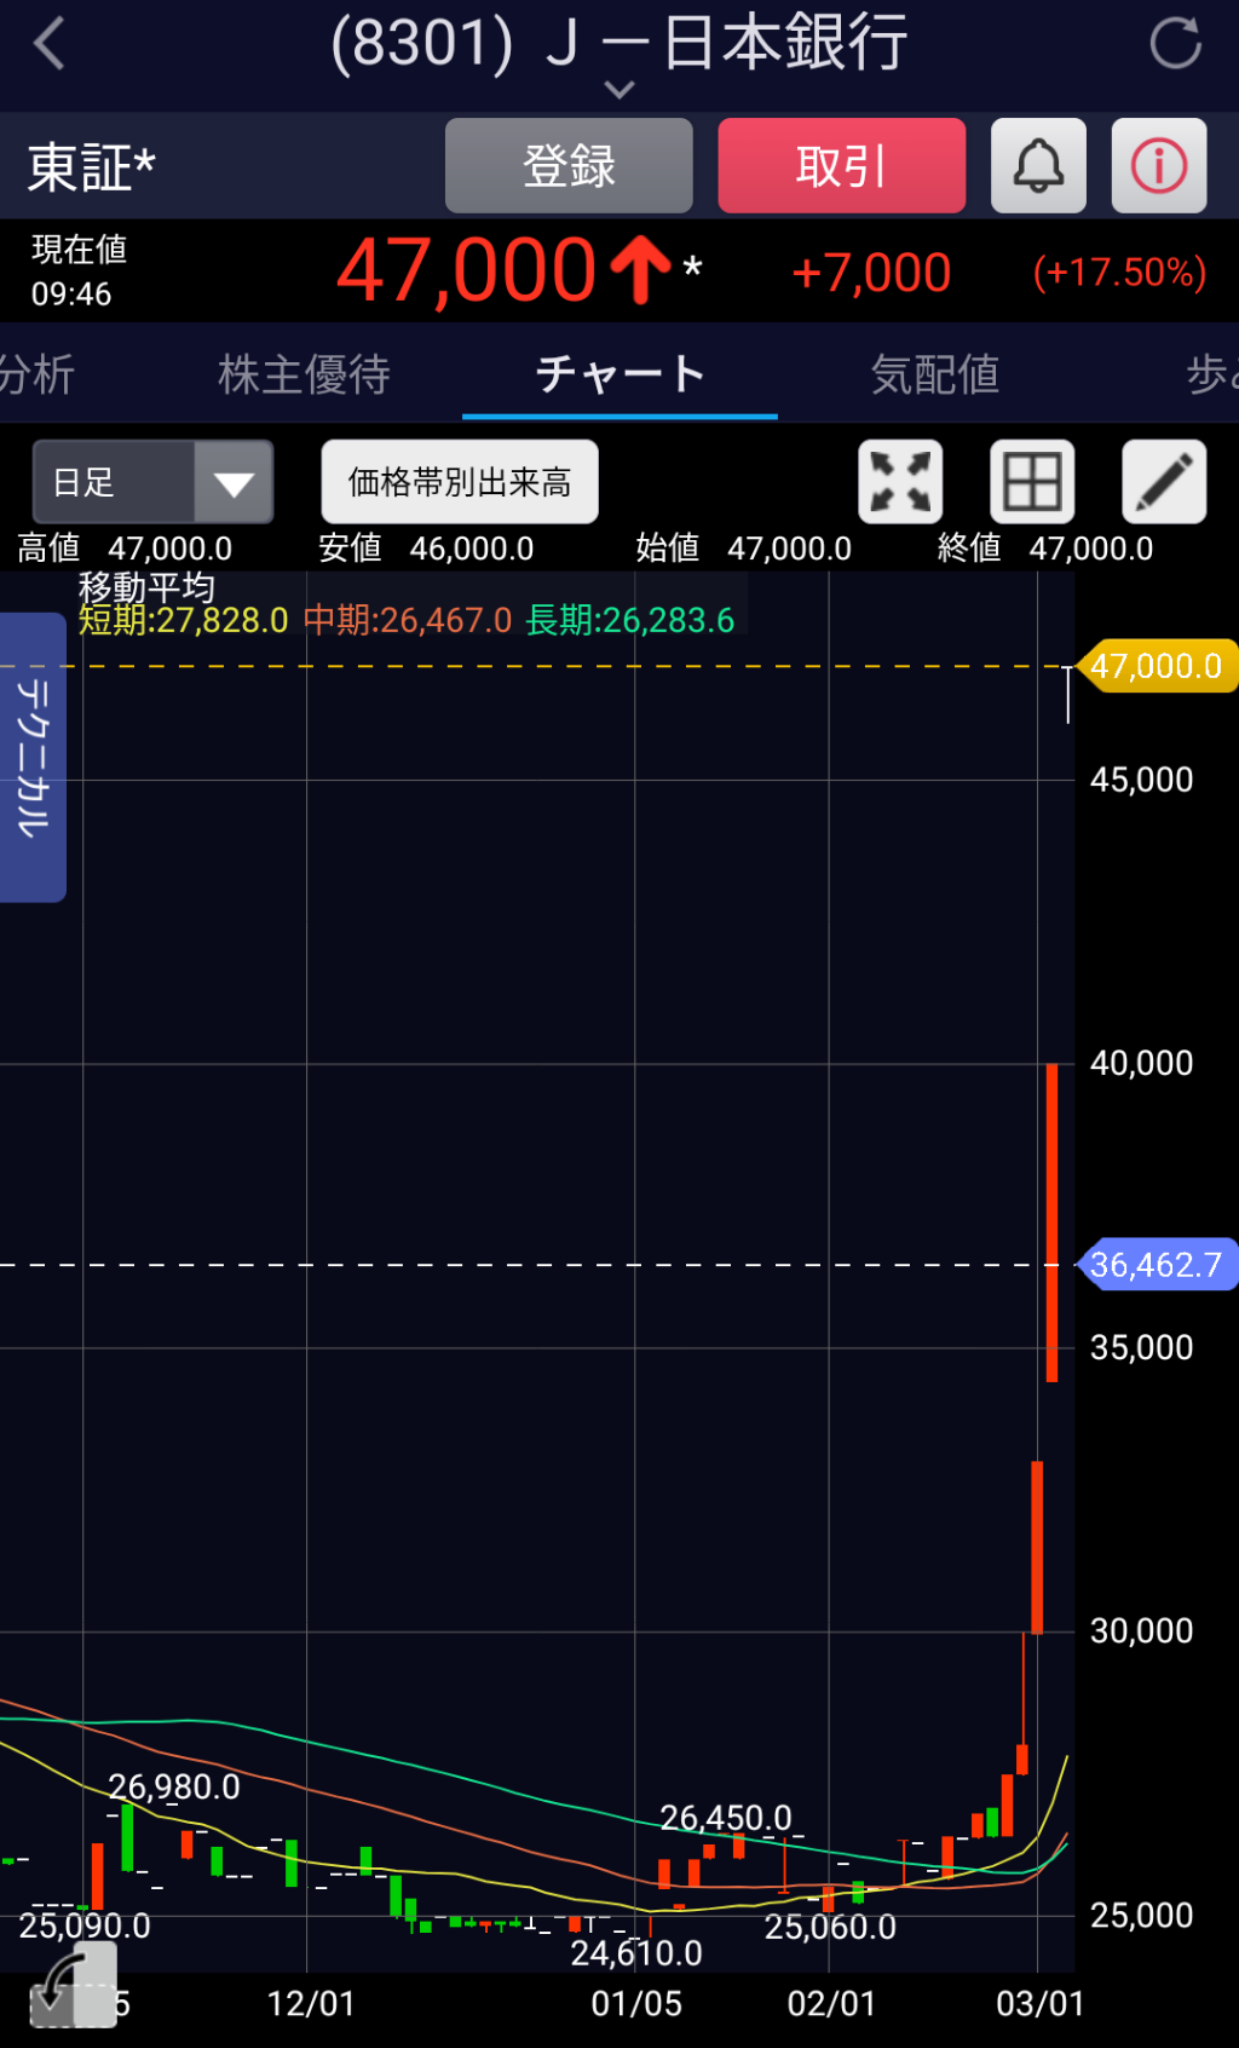Tap the 終値 47,000.0 value
Screen dimensions: 1239x2048
[1045, 548]
